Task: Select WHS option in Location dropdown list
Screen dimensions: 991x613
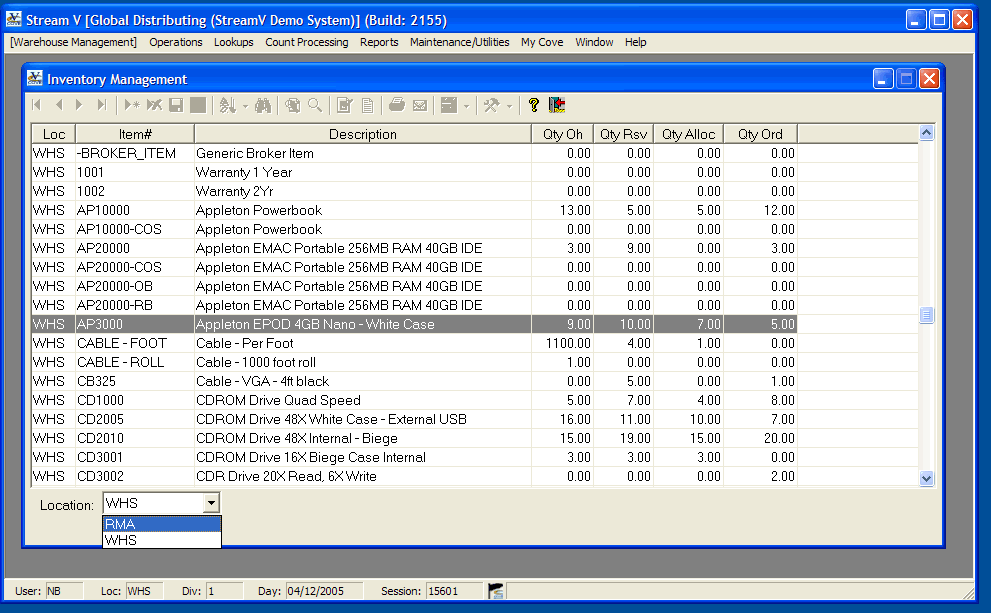Action: tap(162, 540)
